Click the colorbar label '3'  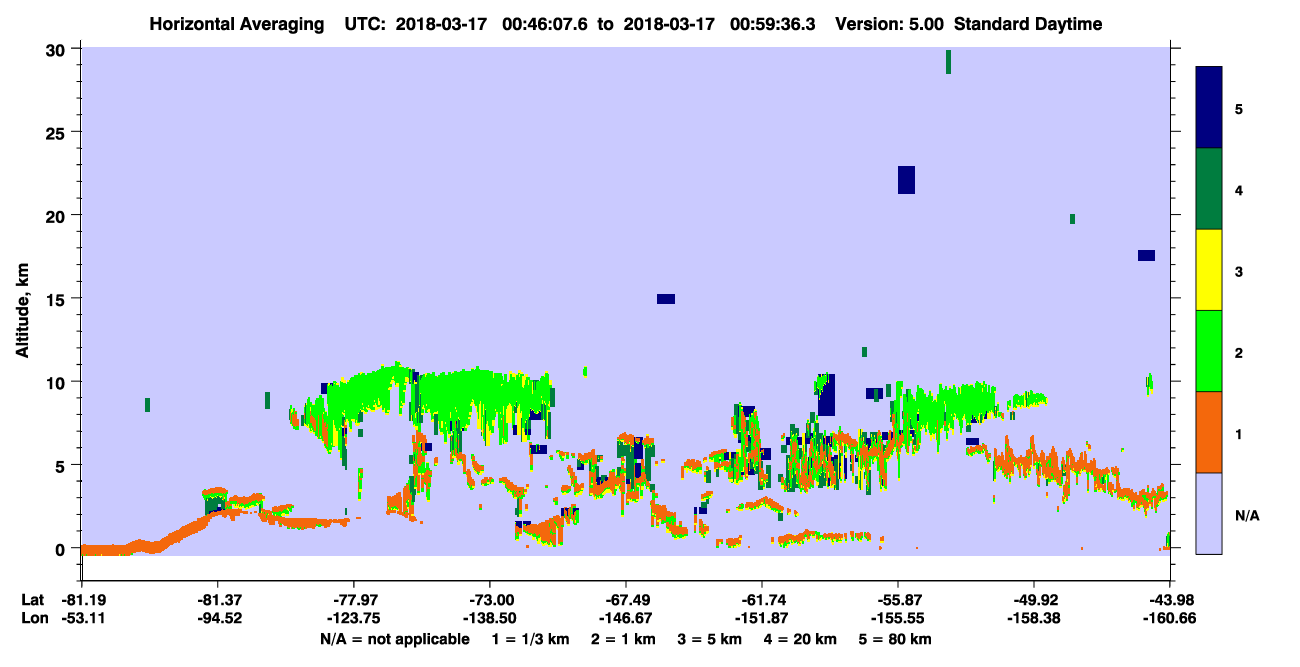tap(1239, 272)
